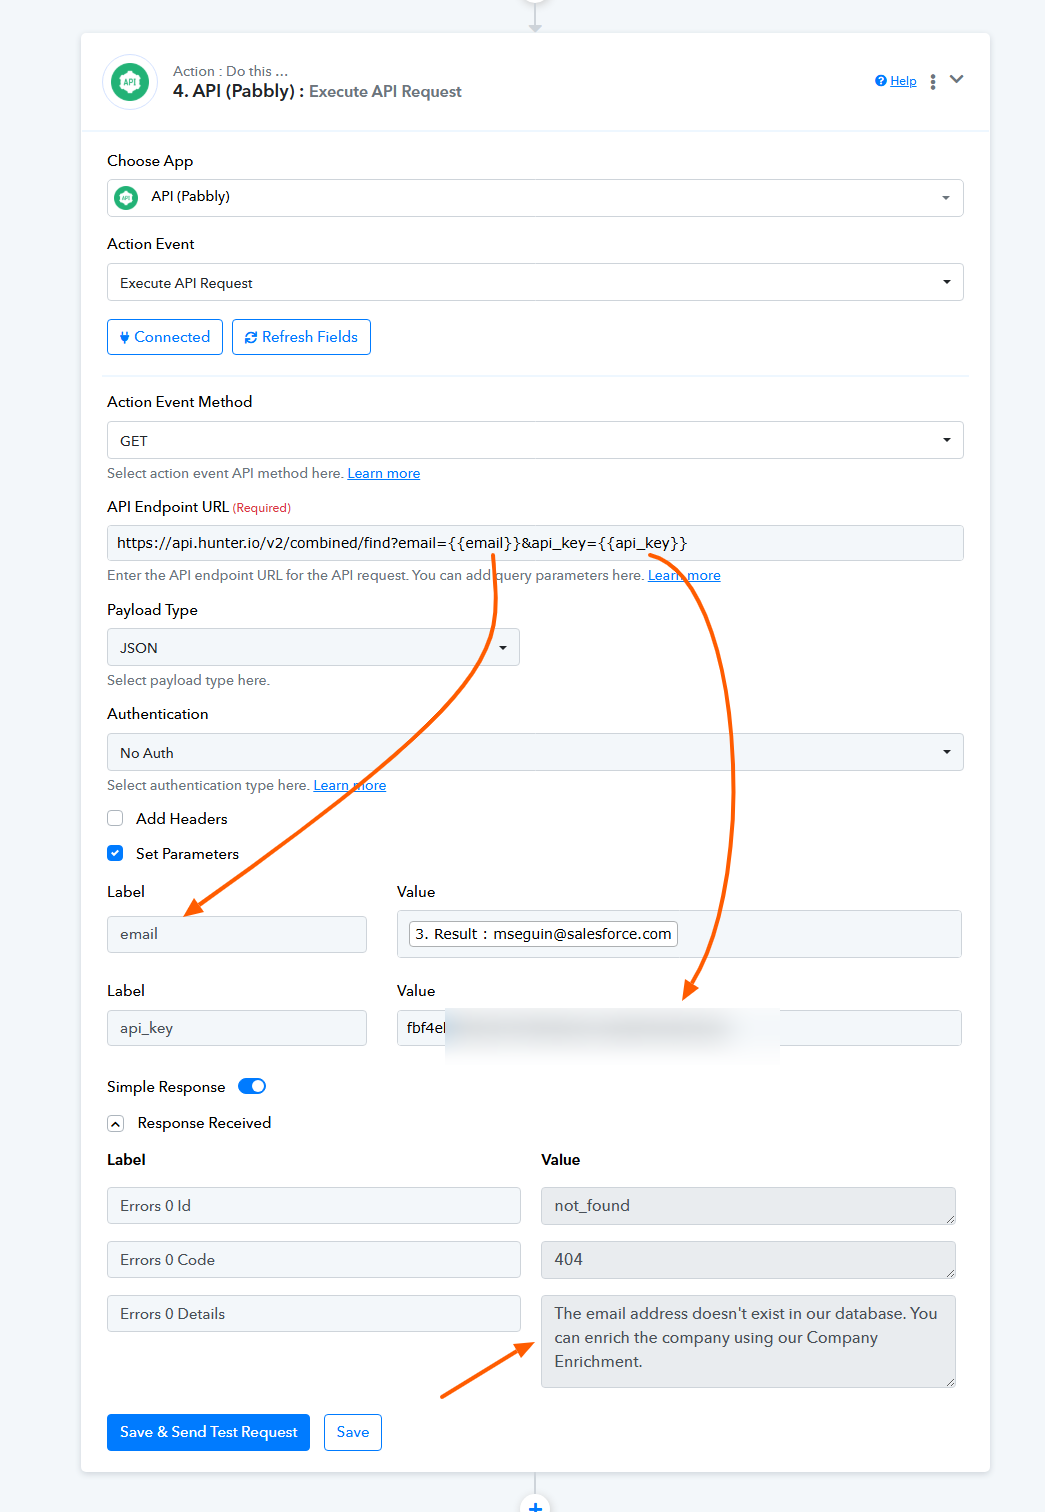Open the Payload Type JSON dropdown
This screenshot has height=1512, width=1045.
click(x=313, y=647)
